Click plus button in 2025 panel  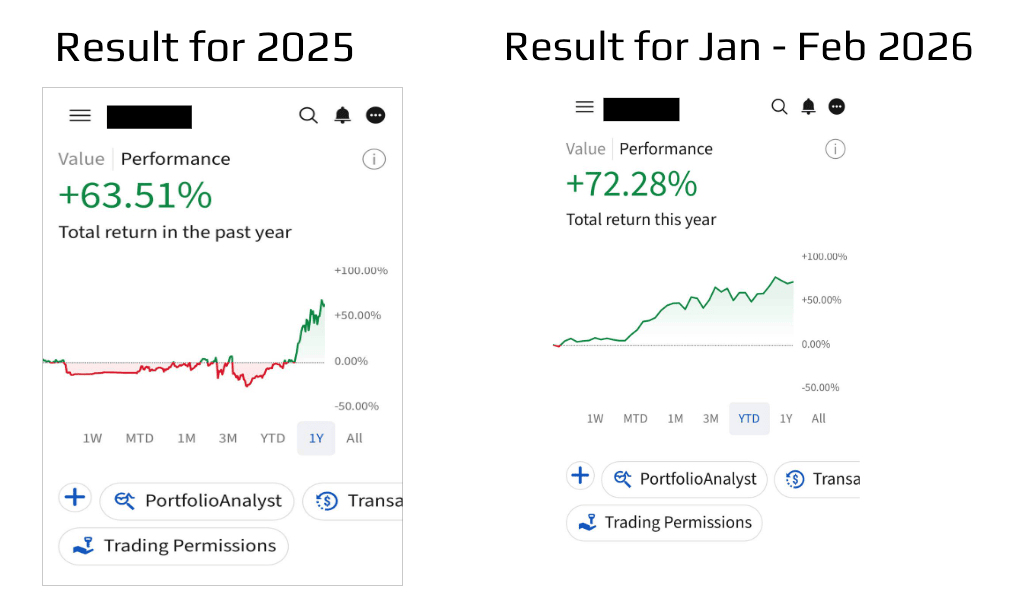[x=75, y=497]
